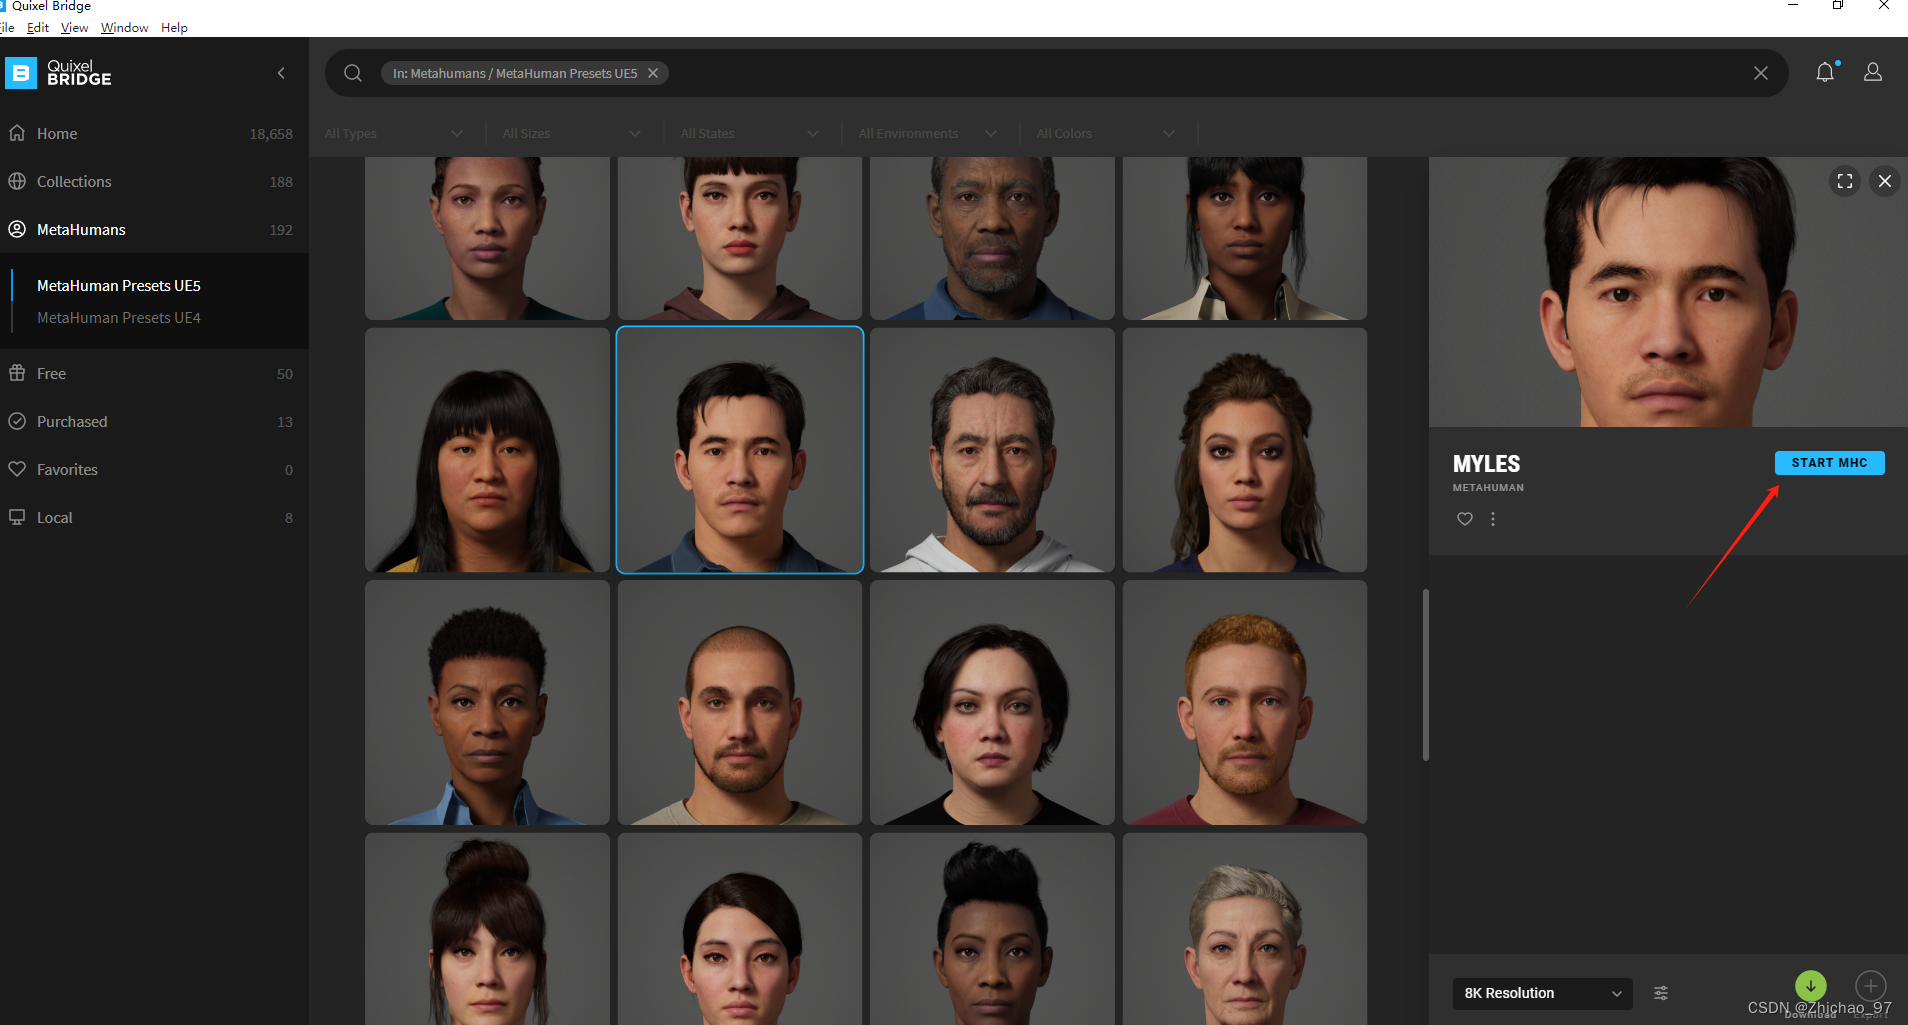Open the Purchased assets section

point(154,421)
